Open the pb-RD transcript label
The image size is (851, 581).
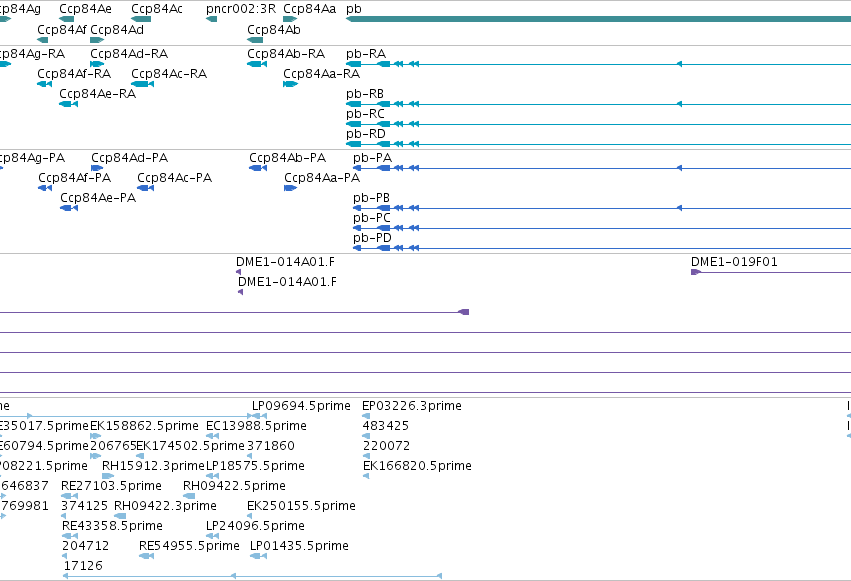coord(366,134)
